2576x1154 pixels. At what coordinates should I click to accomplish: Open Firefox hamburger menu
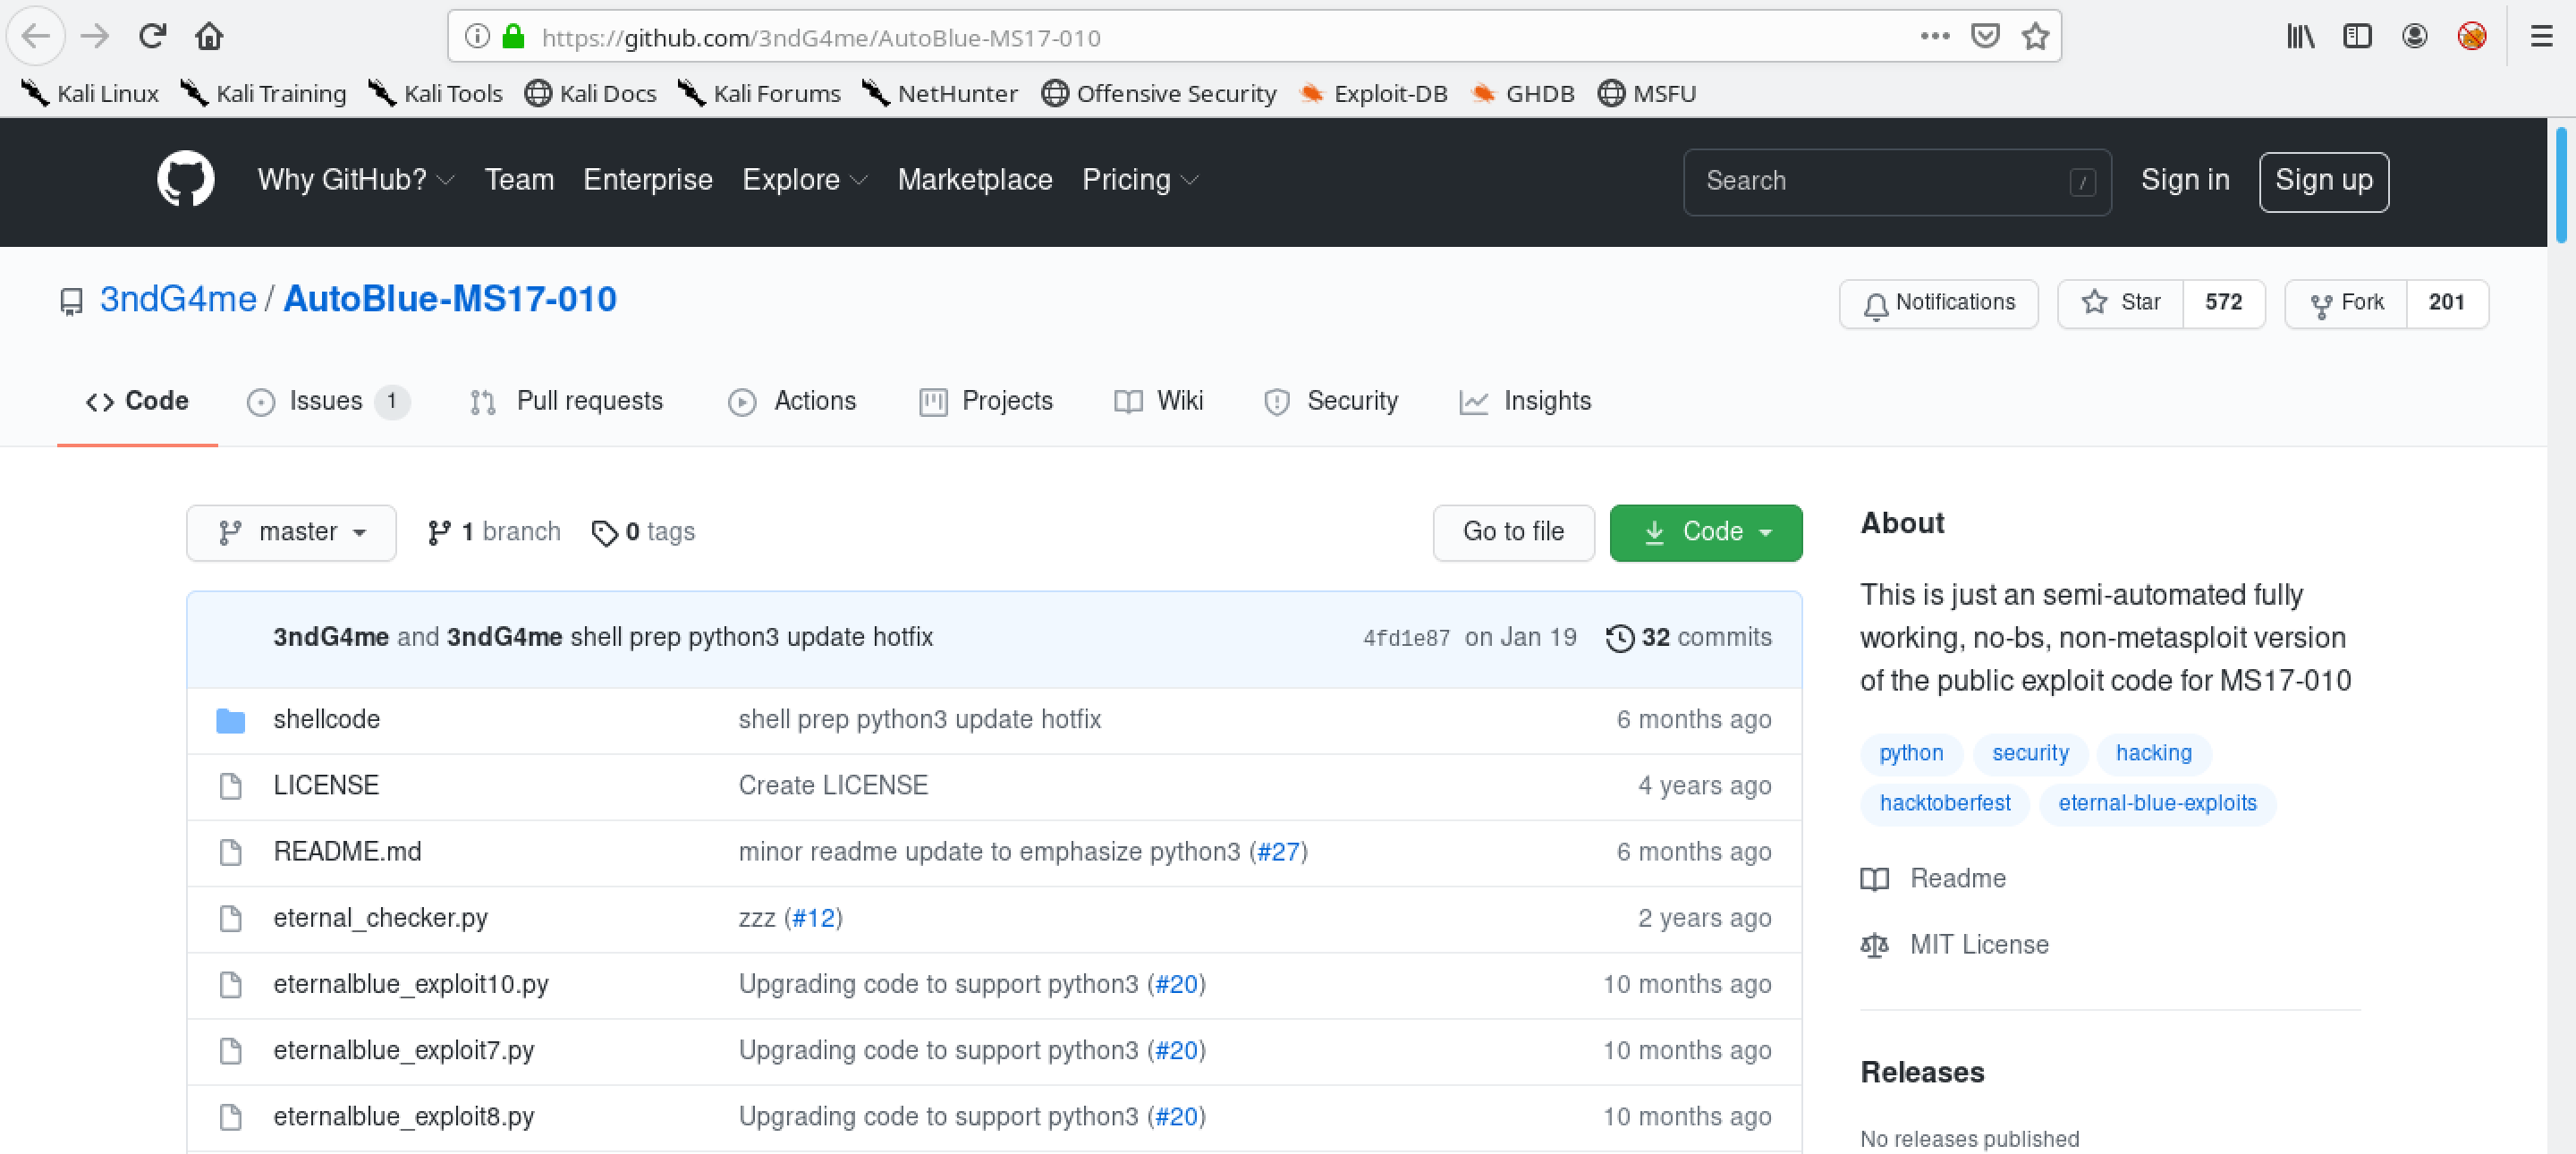(2541, 37)
